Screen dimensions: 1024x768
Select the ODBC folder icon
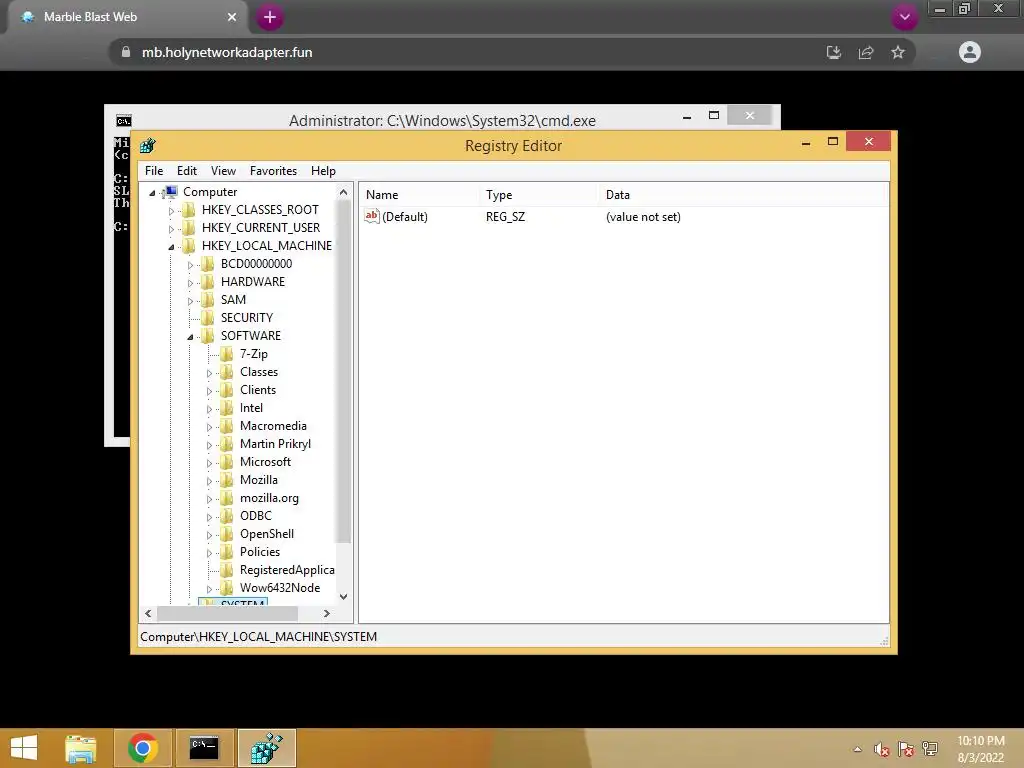pos(227,516)
